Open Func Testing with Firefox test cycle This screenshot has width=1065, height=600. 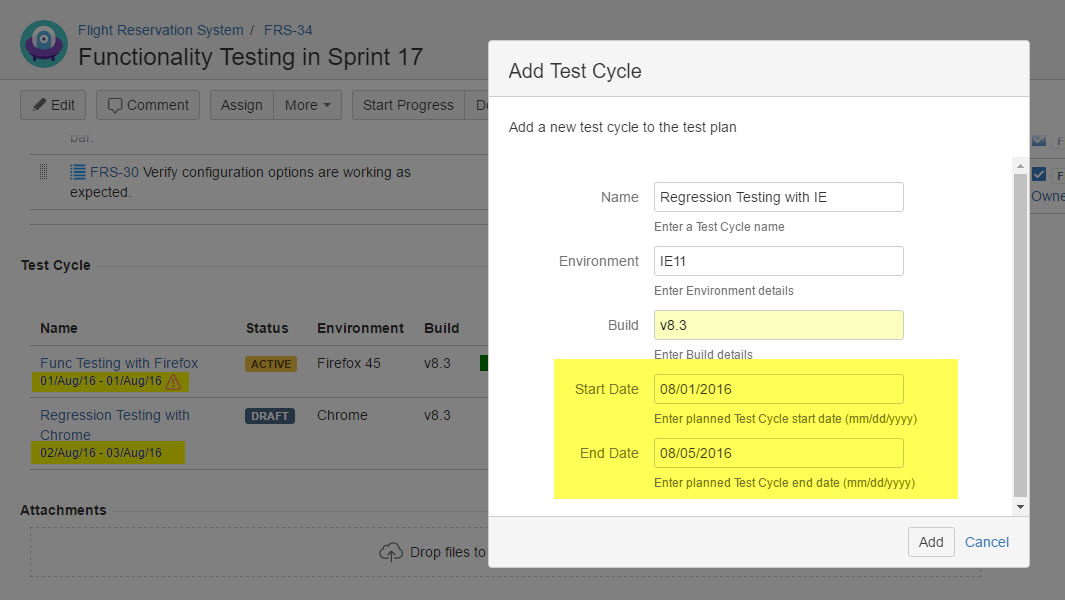pos(119,363)
